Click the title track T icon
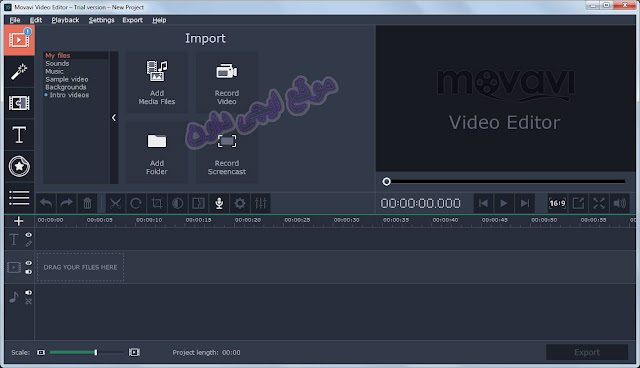 tap(14, 239)
